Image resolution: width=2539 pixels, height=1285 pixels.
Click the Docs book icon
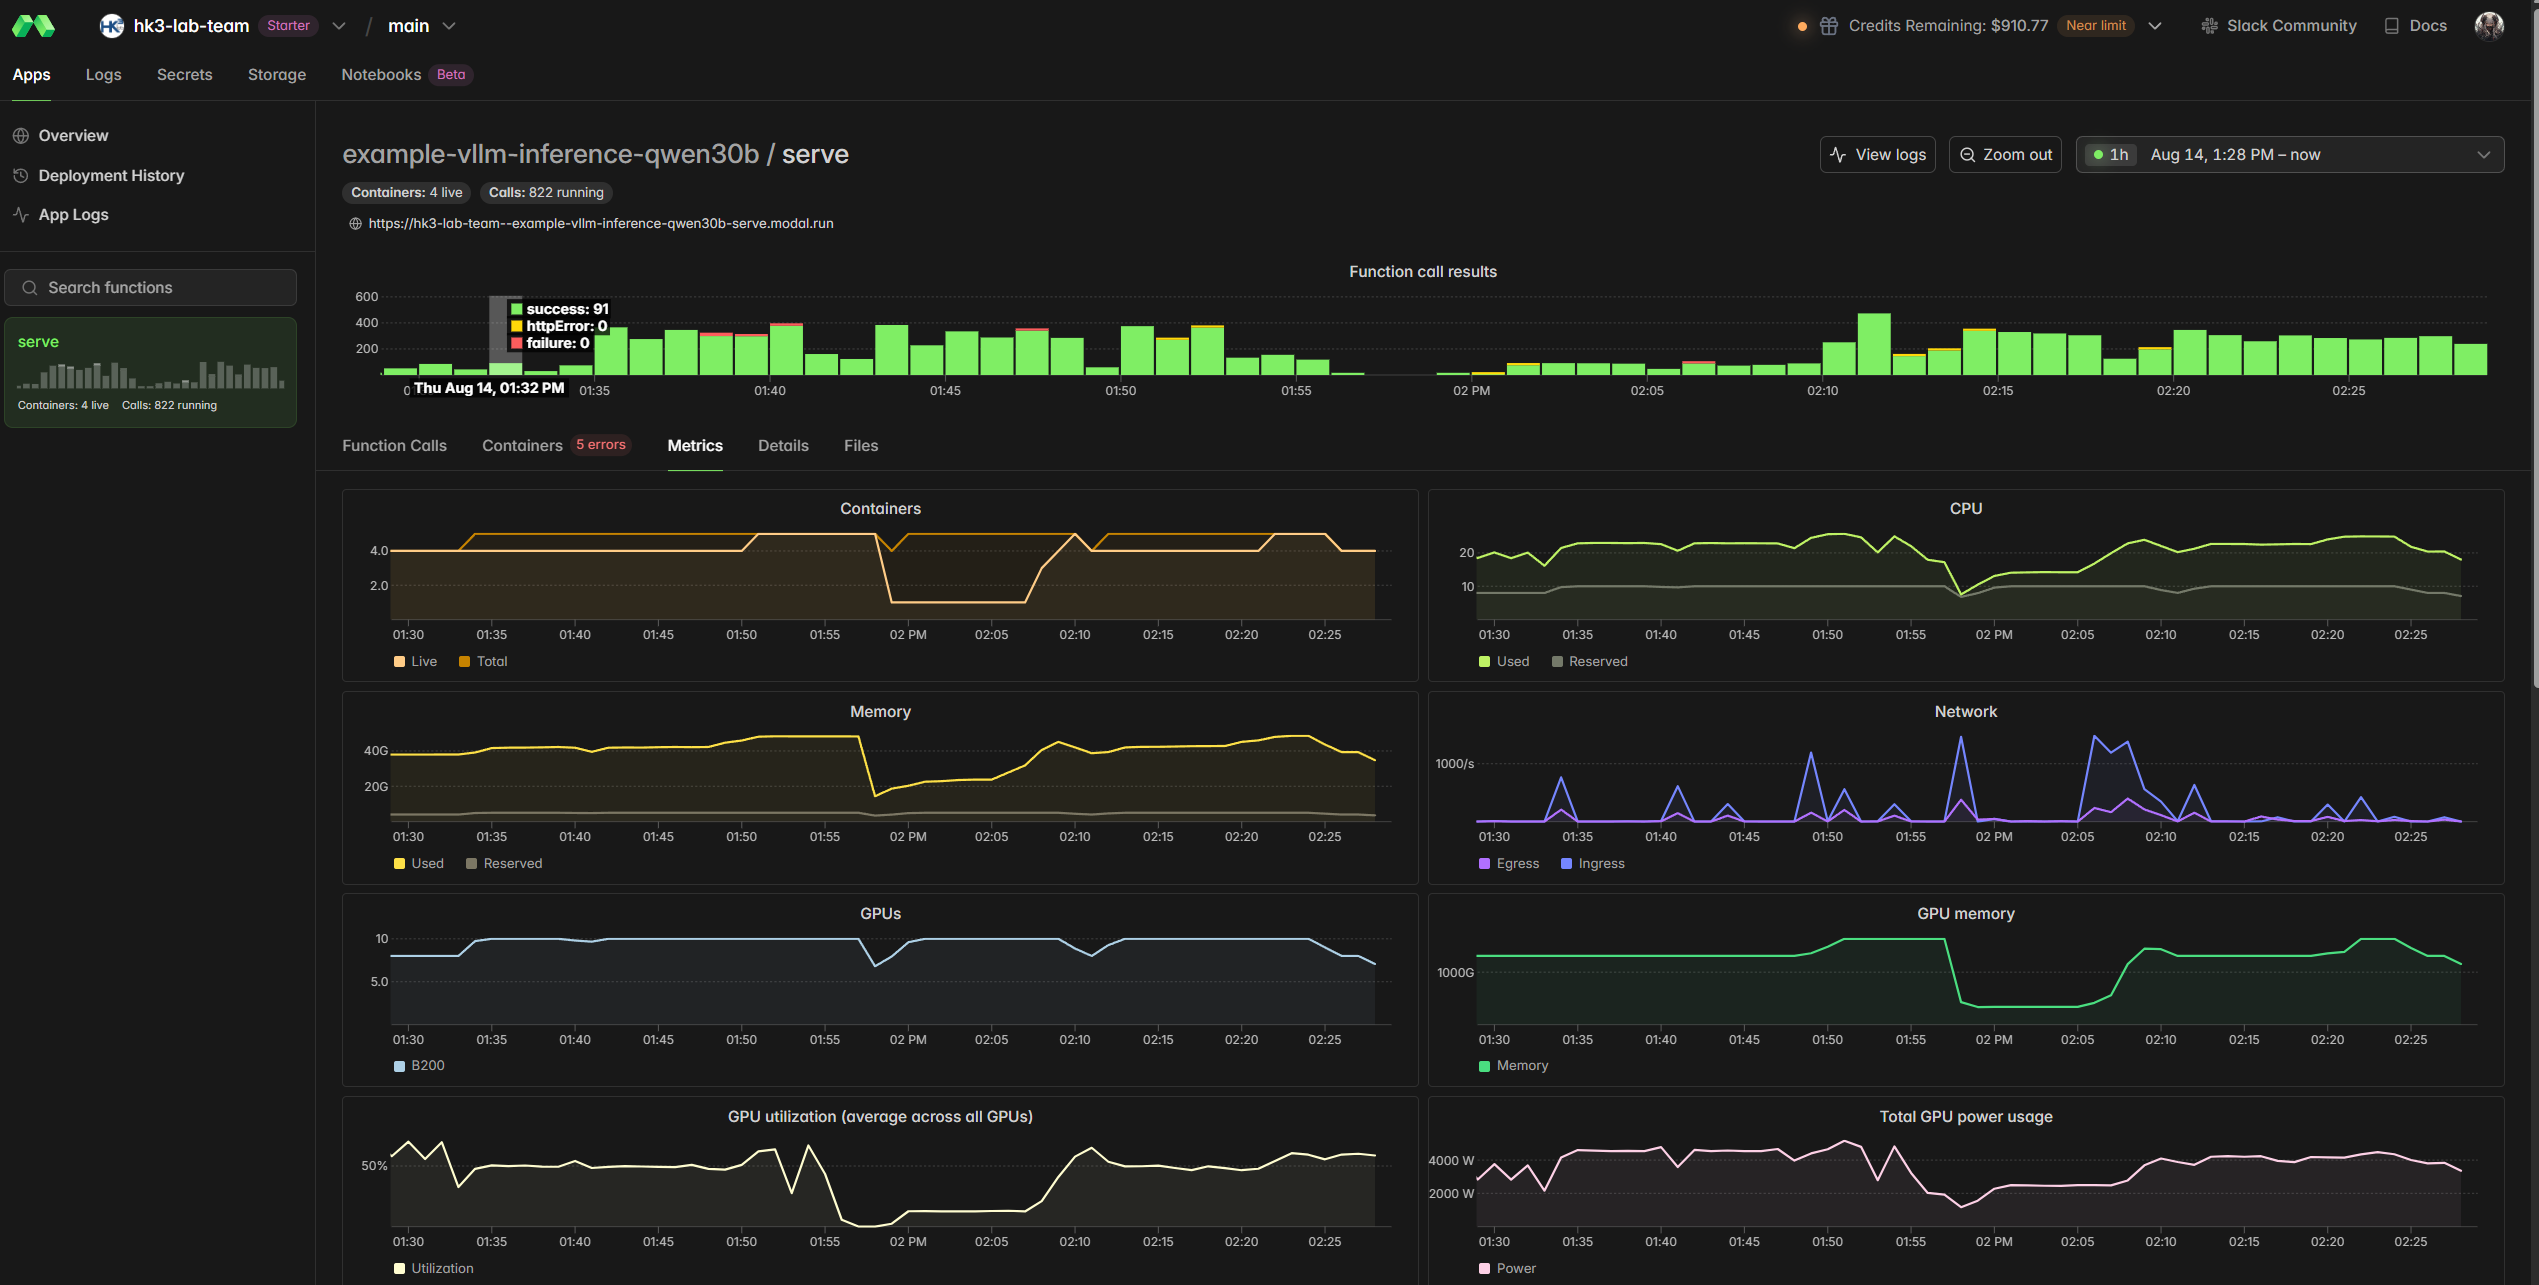[x=2391, y=26]
